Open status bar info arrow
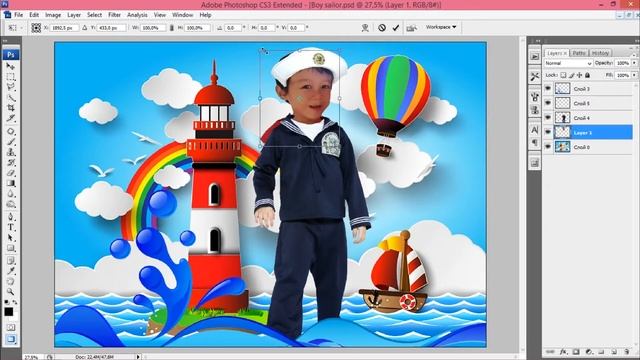This screenshot has height=360, width=640. (x=138, y=357)
